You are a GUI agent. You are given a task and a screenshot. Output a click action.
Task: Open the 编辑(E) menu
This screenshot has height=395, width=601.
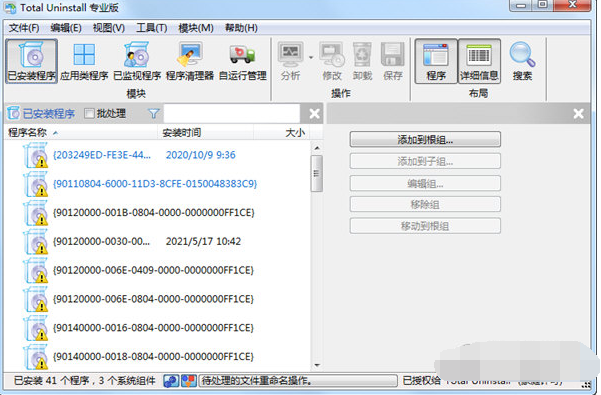66,28
